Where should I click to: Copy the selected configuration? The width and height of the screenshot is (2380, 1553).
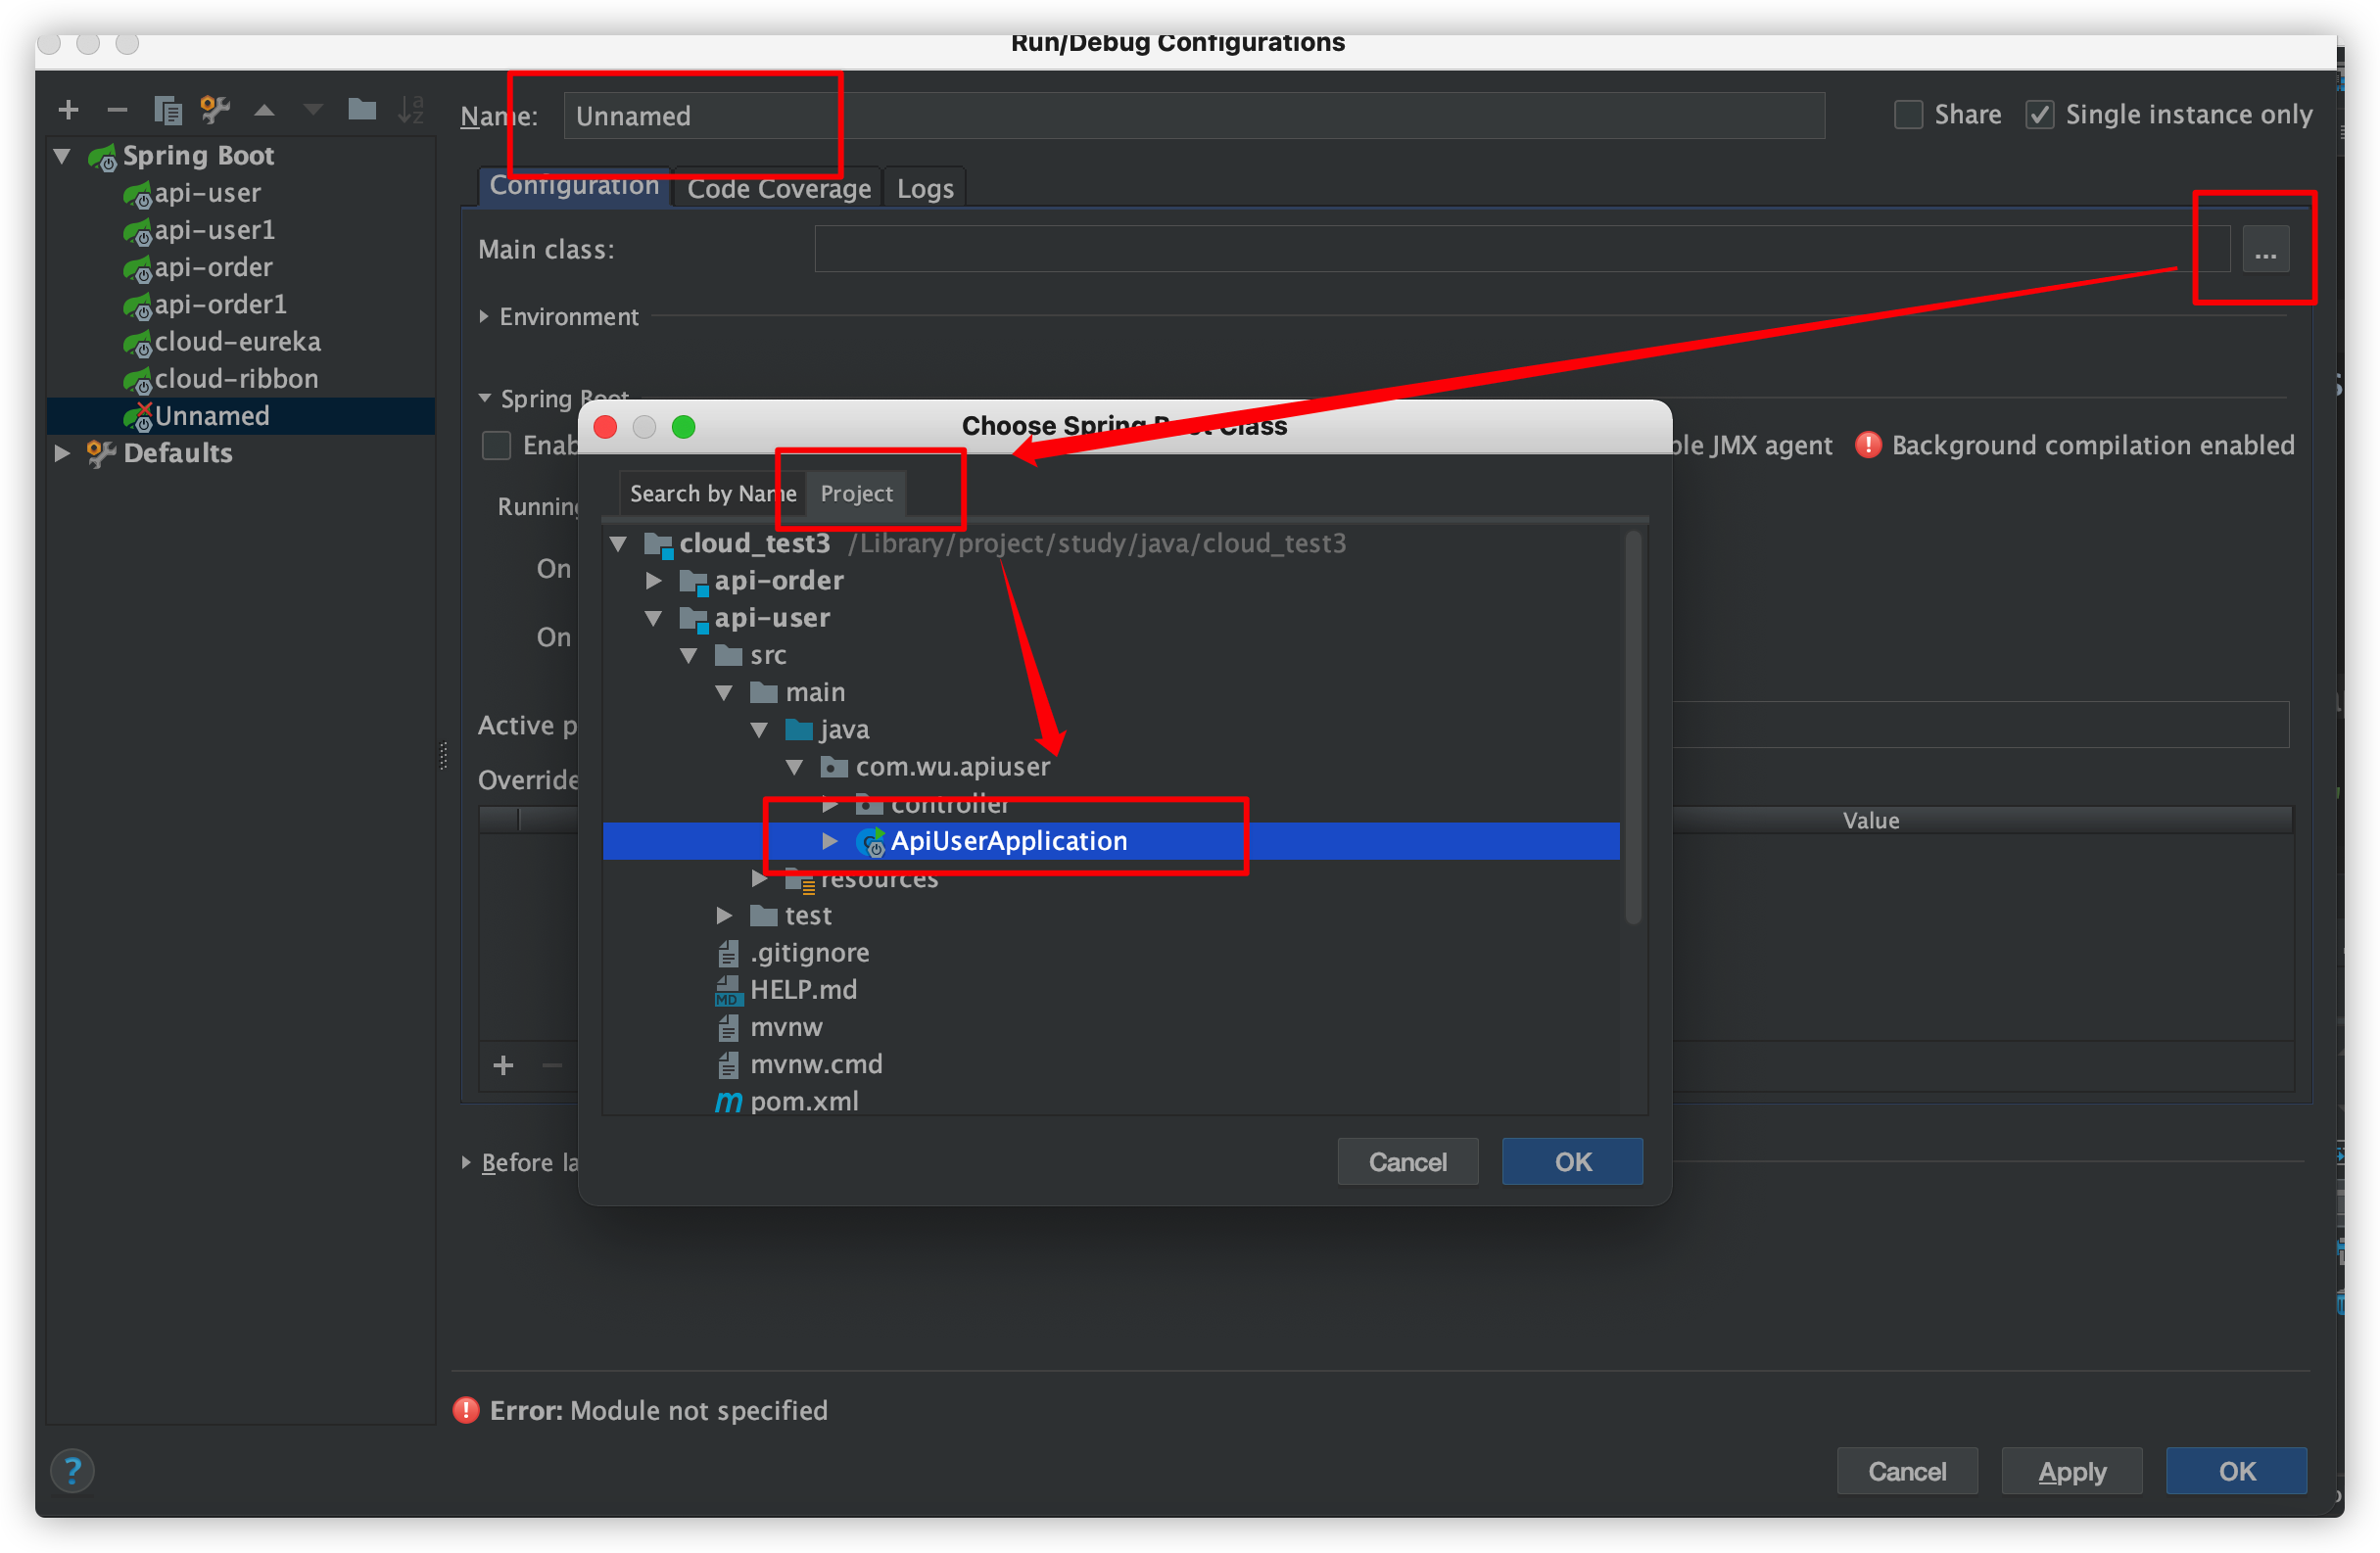tap(167, 110)
